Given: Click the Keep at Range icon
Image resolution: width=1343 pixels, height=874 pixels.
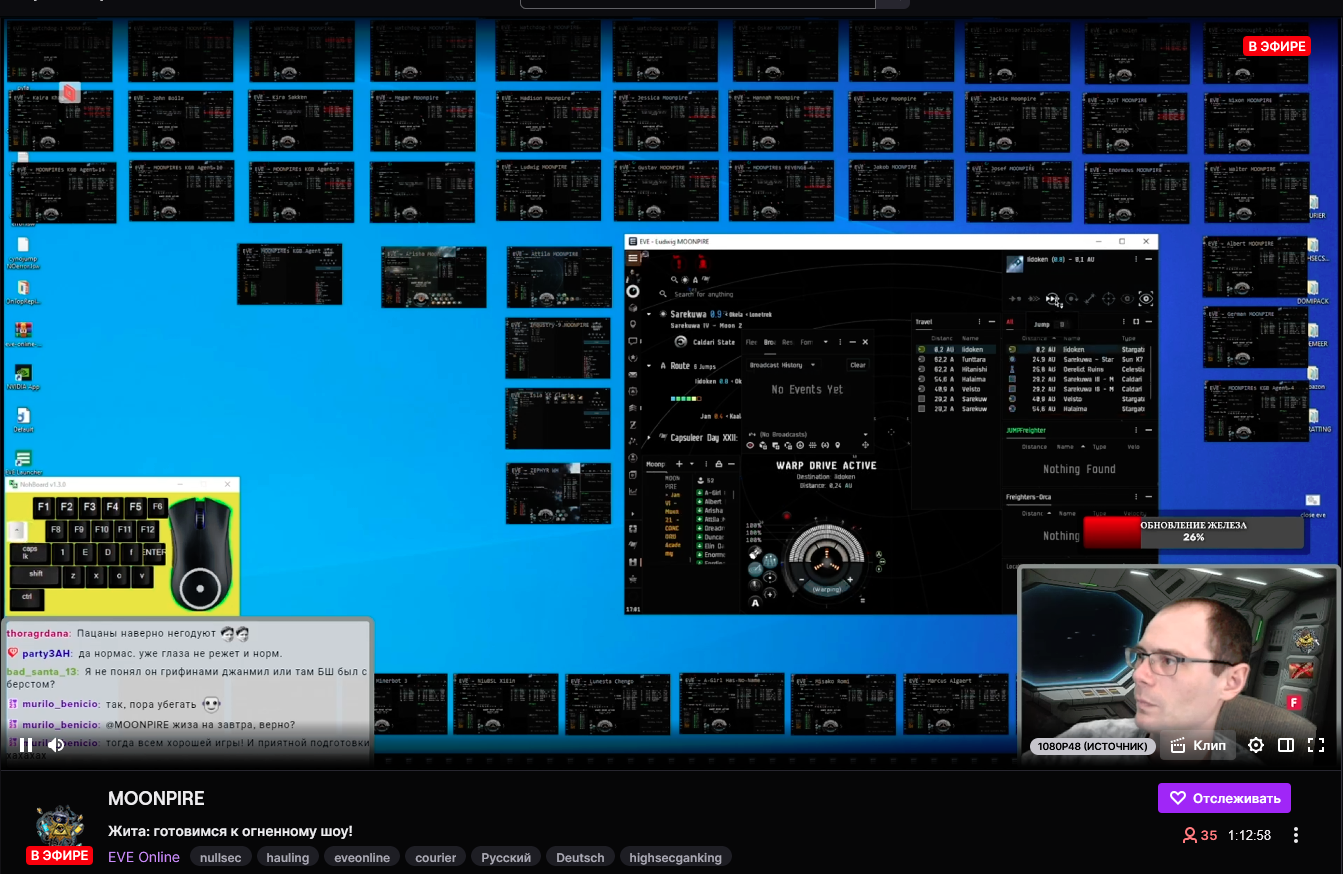Looking at the screenshot, I should (1090, 299).
